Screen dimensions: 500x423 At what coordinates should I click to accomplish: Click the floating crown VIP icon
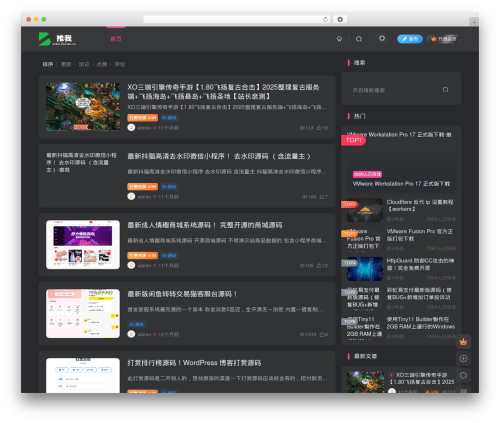coord(463,342)
